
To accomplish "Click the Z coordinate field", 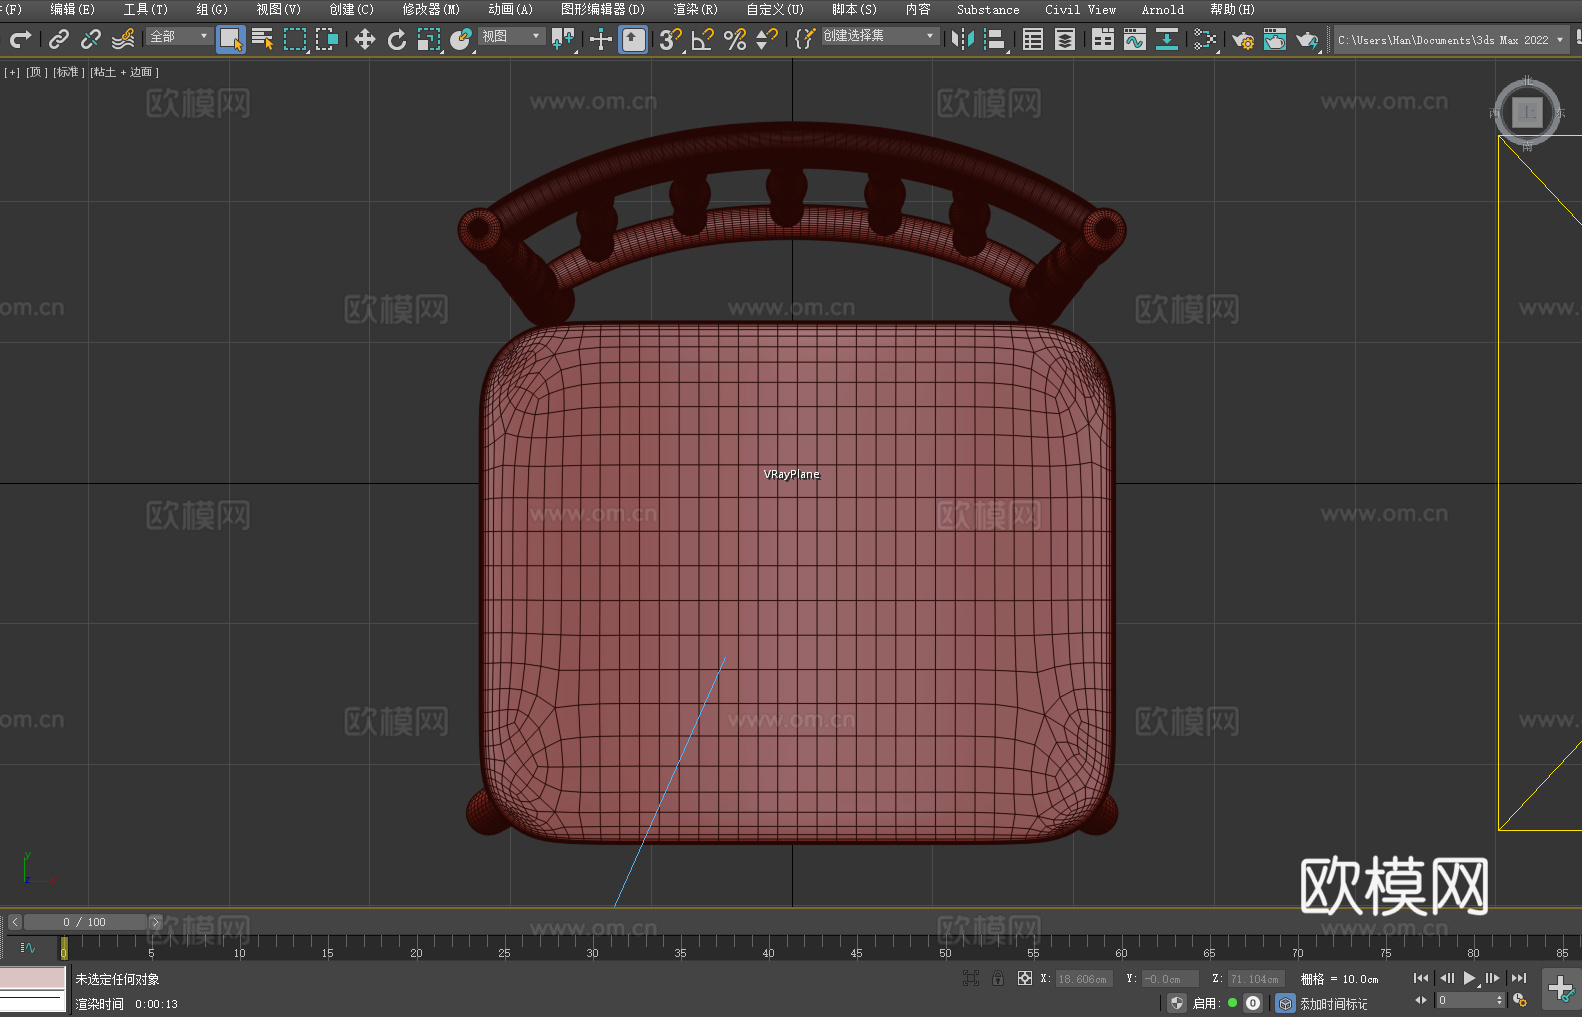I will point(1255,979).
